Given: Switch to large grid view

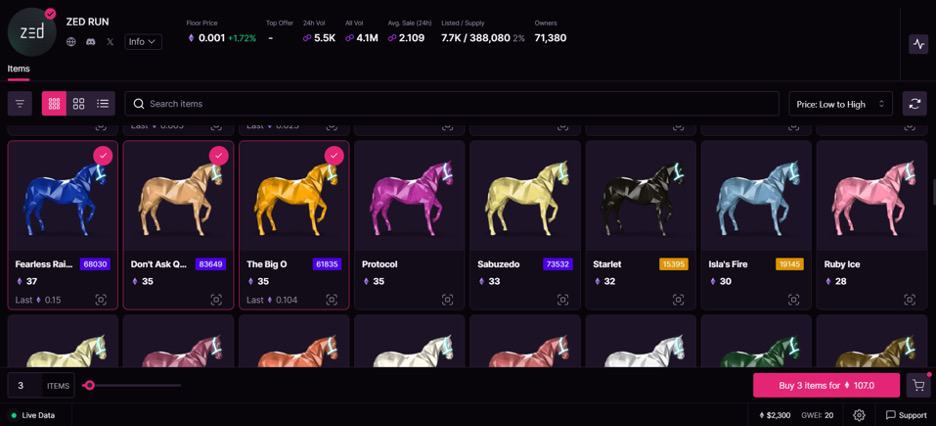Looking at the screenshot, I should coord(79,104).
